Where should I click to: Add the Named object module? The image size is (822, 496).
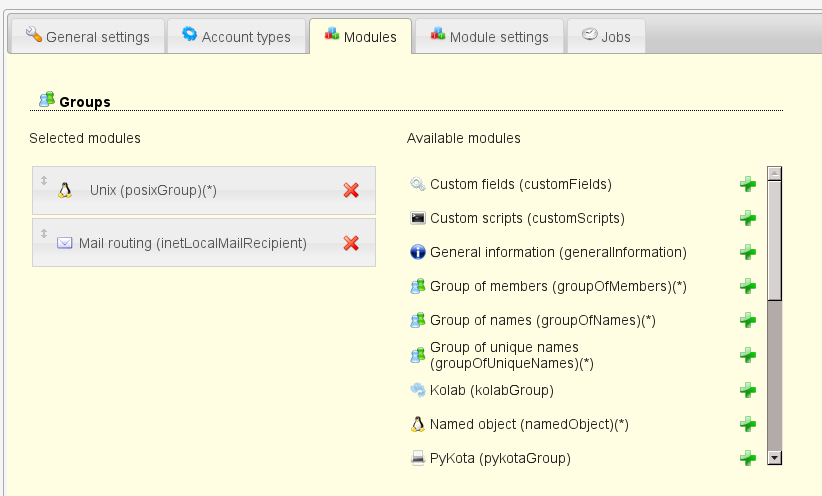click(x=747, y=424)
